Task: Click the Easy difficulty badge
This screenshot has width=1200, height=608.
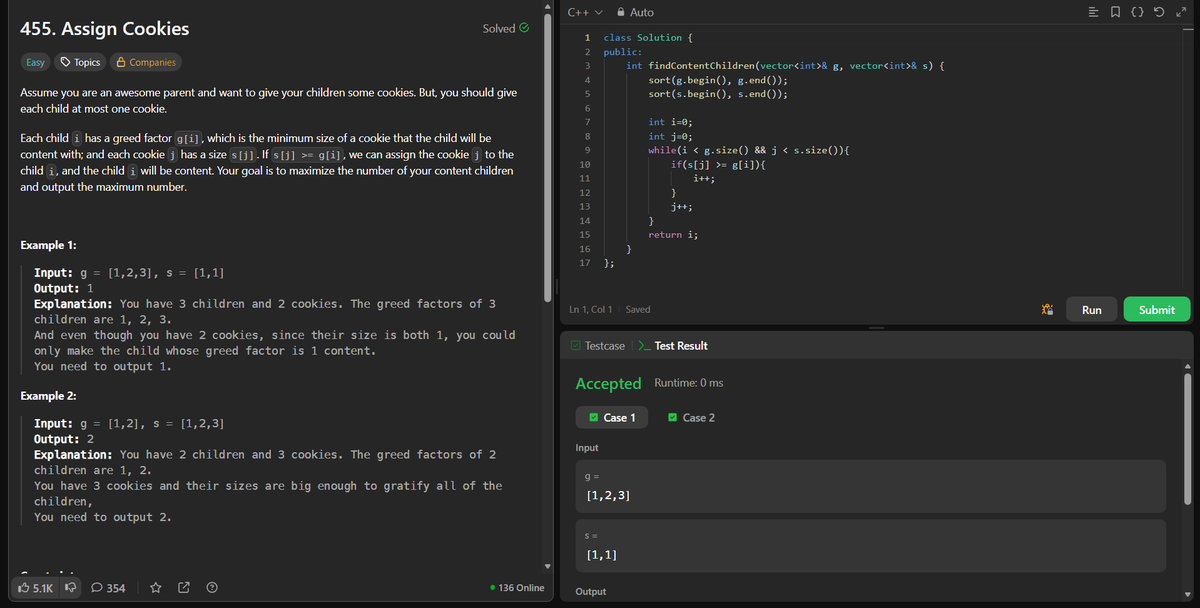Action: (35, 62)
